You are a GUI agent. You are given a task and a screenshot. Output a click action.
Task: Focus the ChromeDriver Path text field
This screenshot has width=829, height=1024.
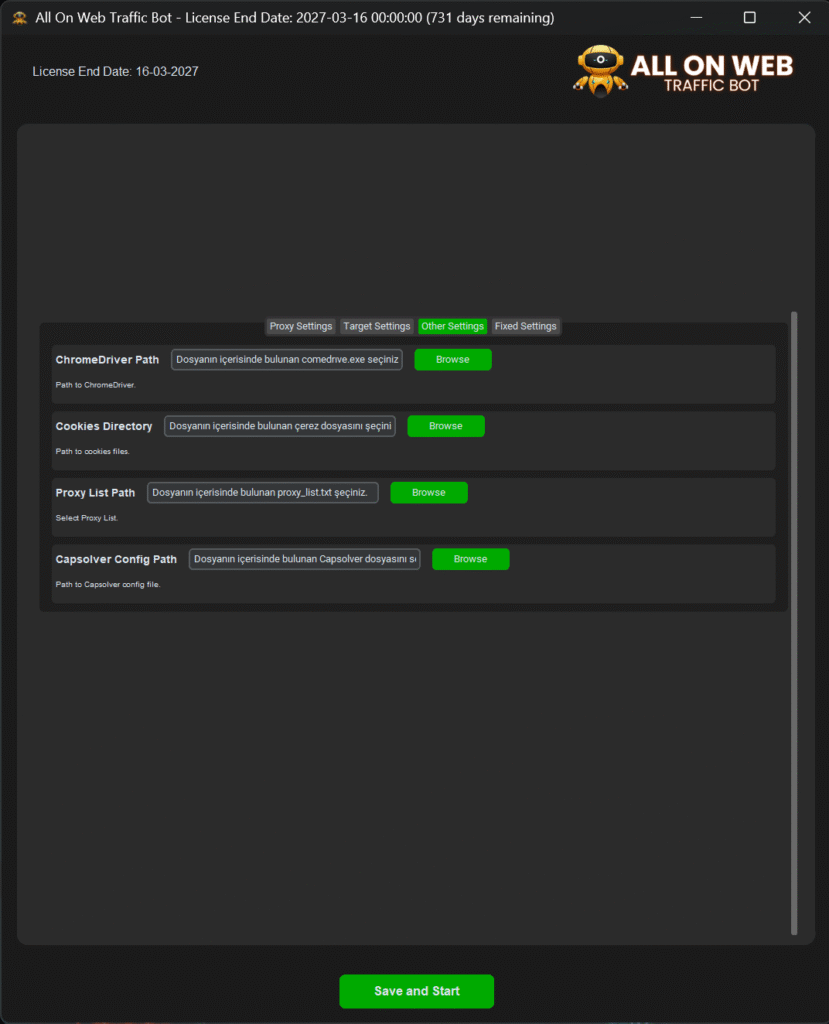[287, 360]
